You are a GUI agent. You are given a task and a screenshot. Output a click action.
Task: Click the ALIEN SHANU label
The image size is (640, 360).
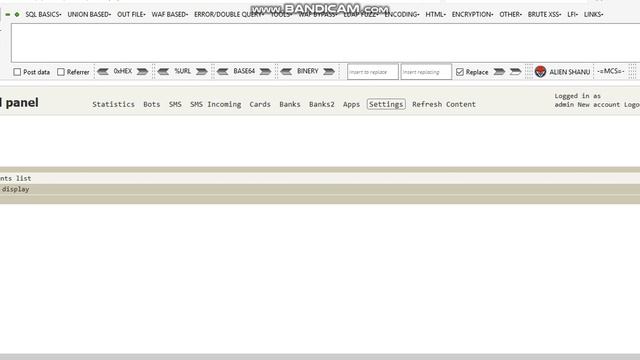tap(569, 72)
